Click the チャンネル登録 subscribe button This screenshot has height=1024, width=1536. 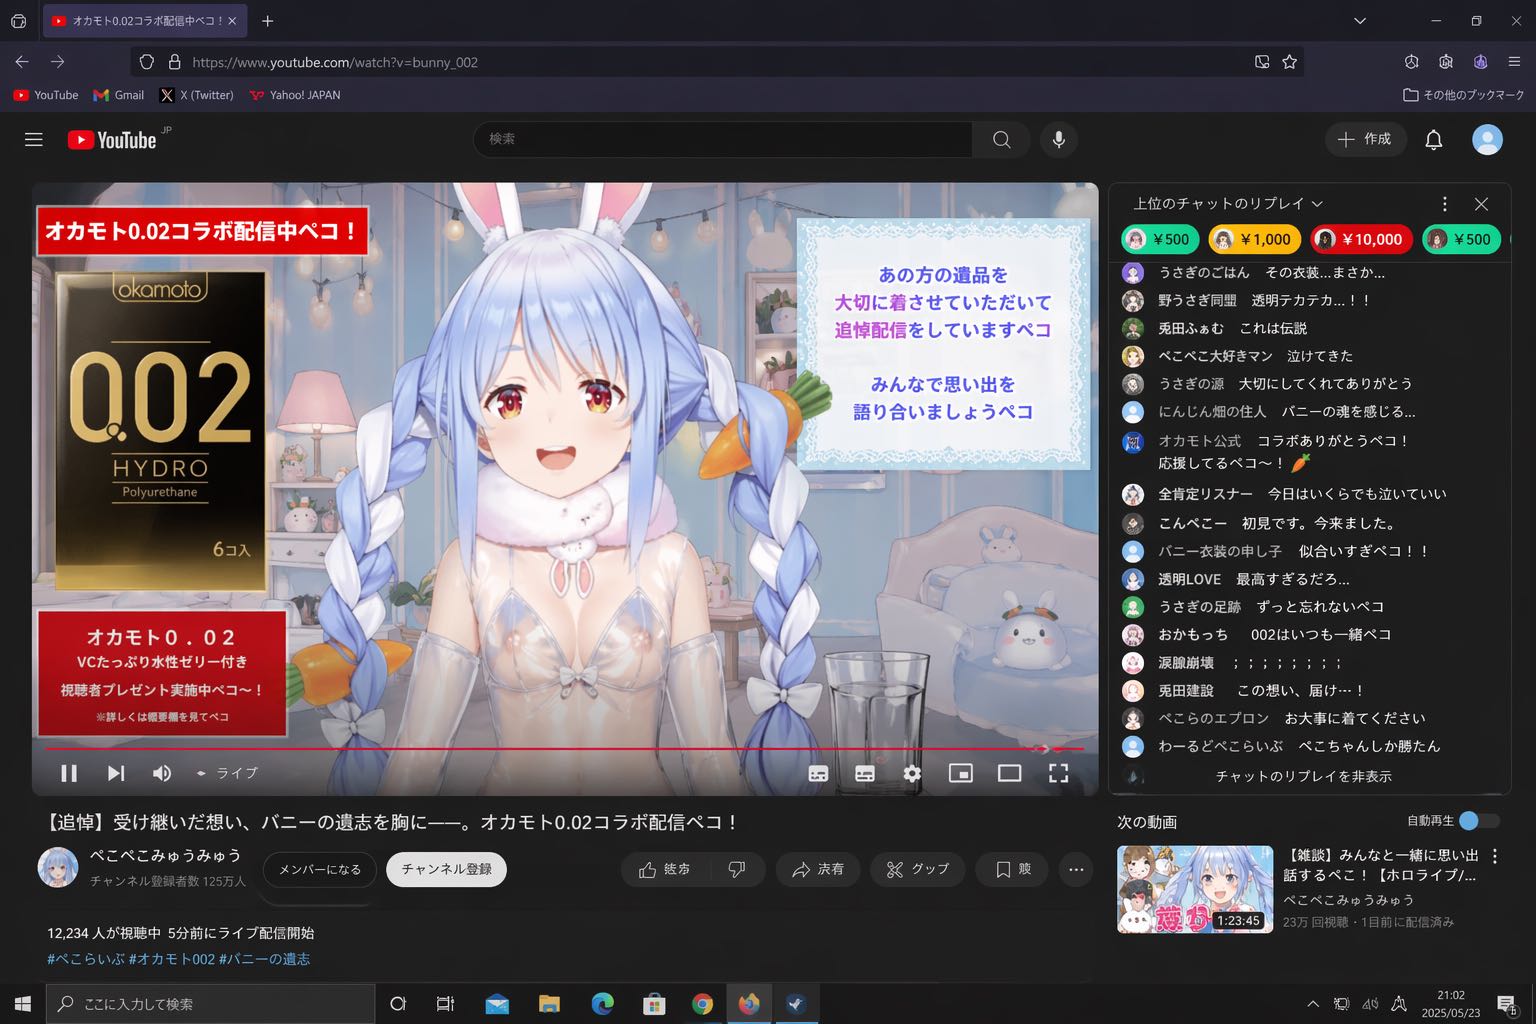pyautogui.click(x=446, y=869)
